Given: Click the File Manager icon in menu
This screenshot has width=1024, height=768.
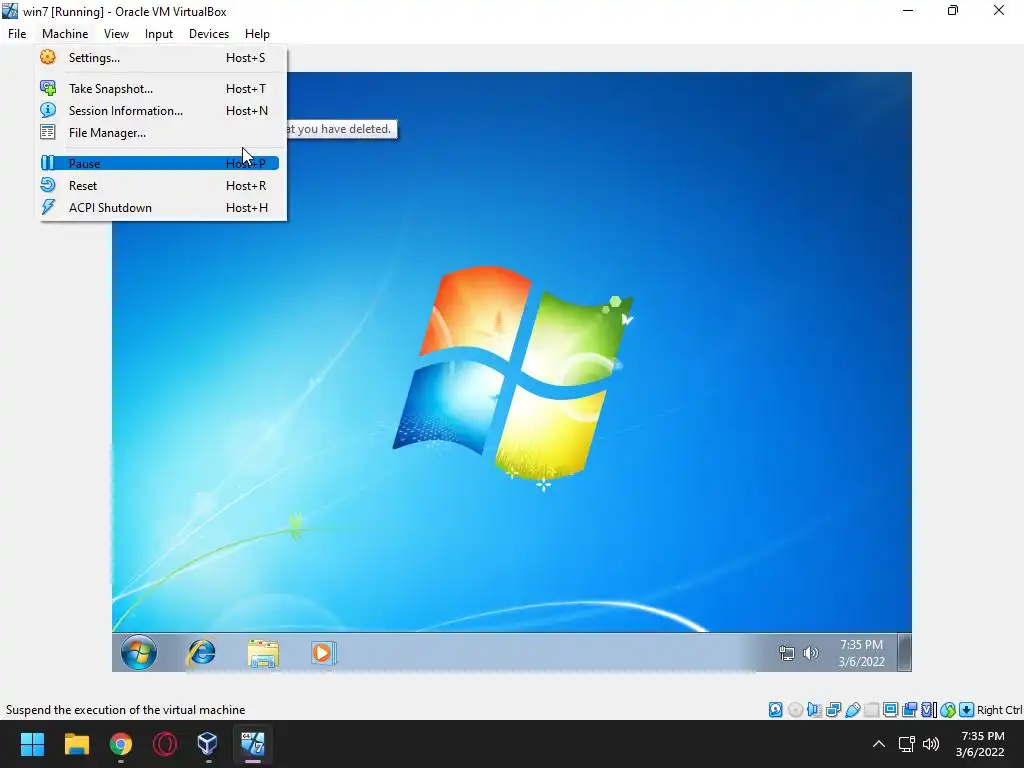Looking at the screenshot, I should 48,133.
